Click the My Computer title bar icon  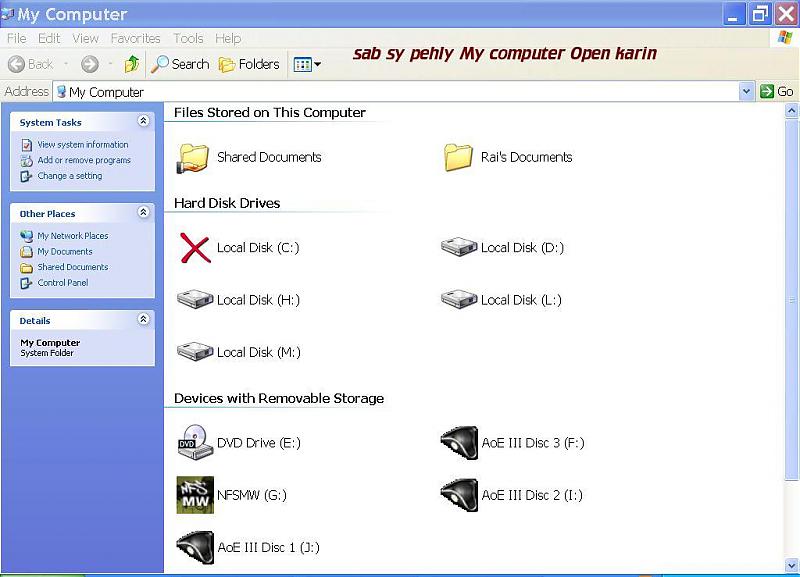click(x=7, y=14)
